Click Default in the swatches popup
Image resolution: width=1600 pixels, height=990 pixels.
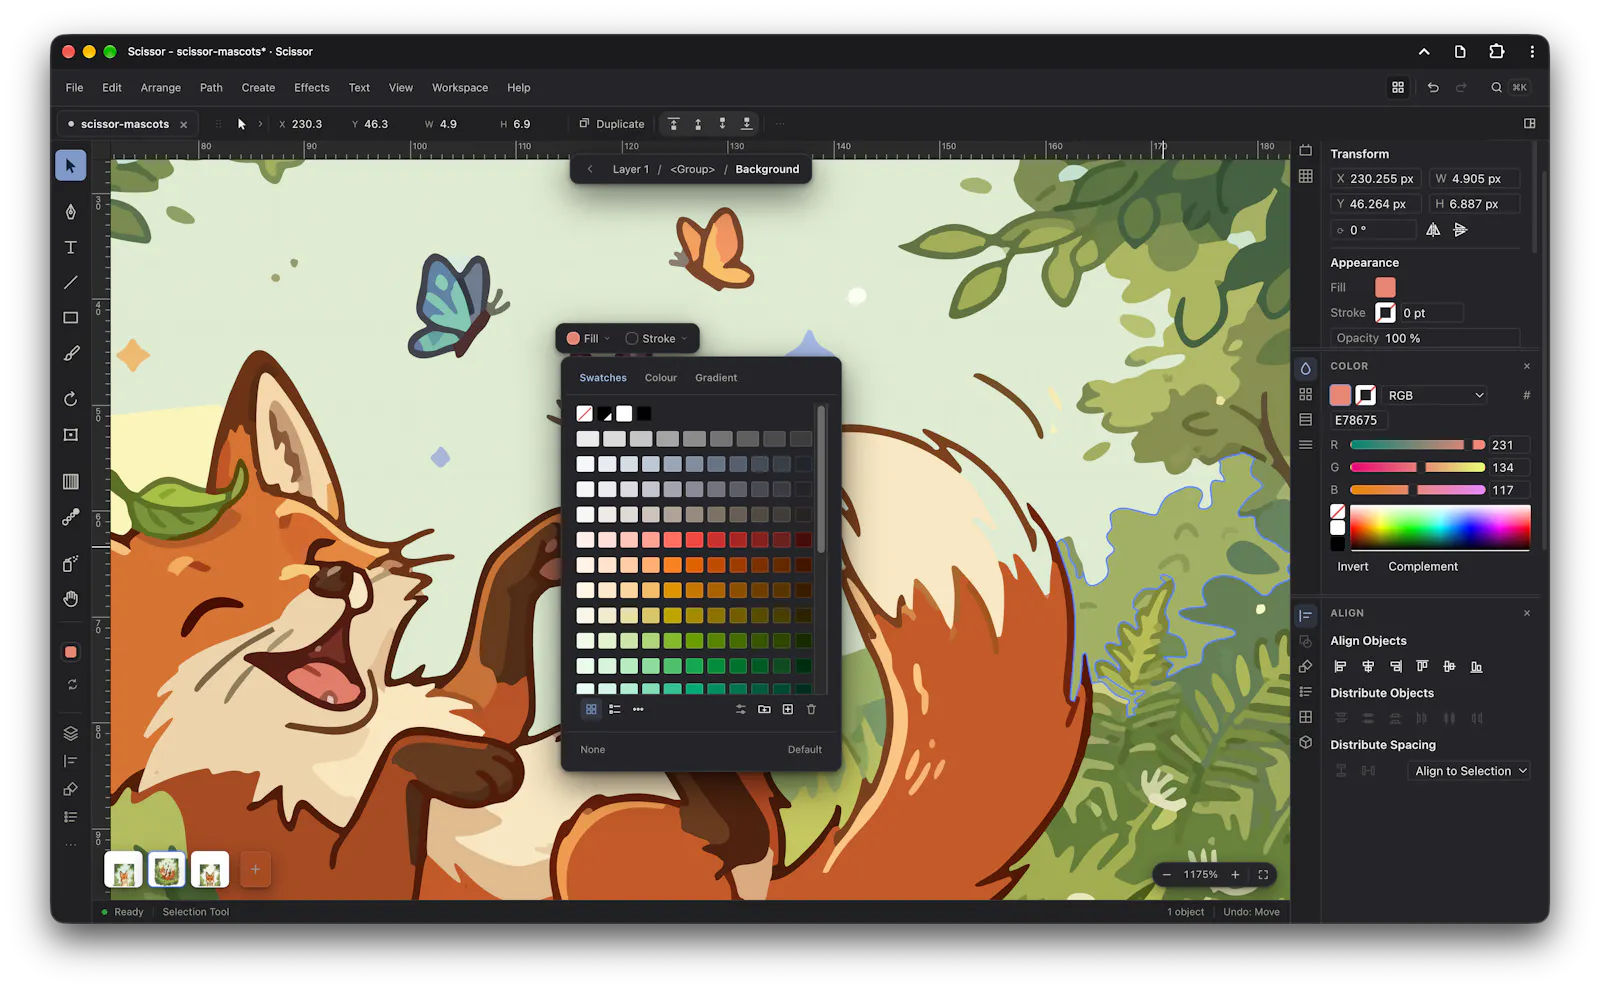tap(804, 750)
